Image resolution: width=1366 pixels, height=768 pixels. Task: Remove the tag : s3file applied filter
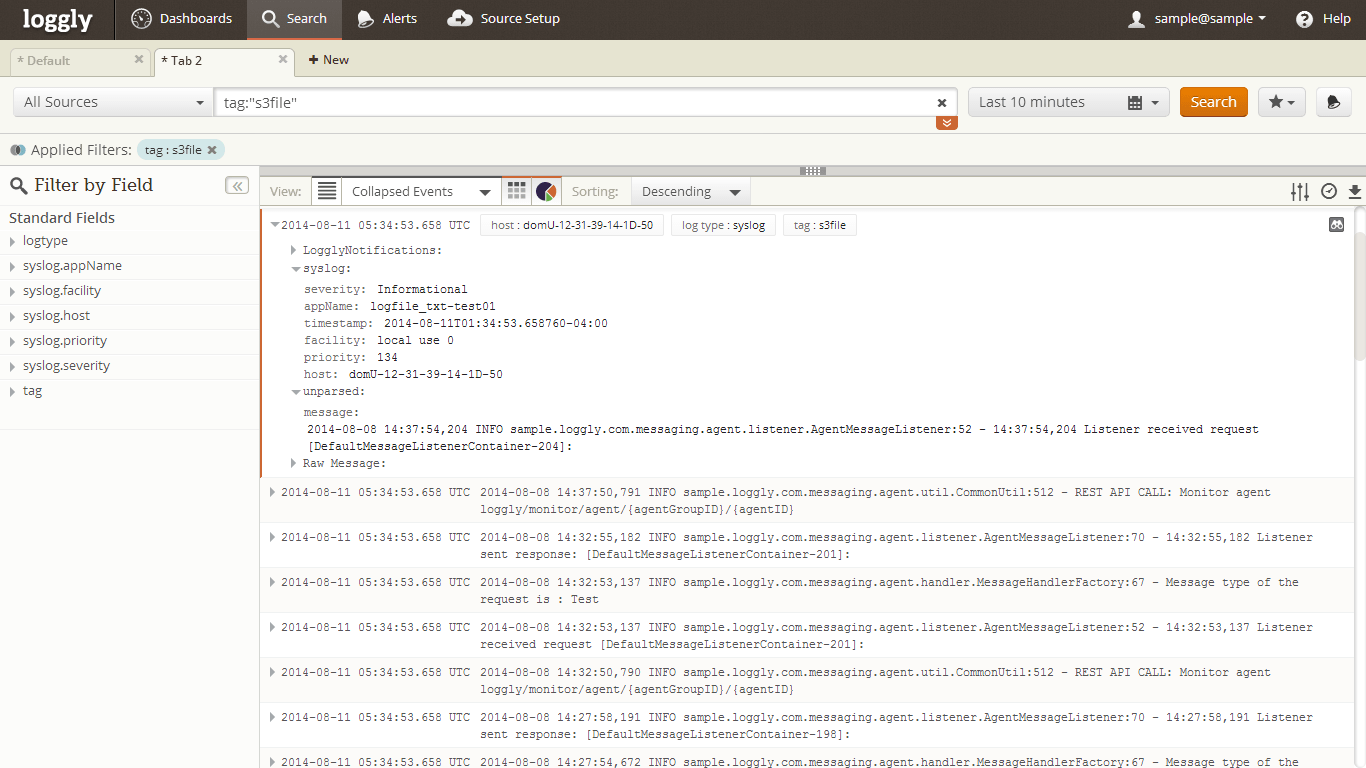[212, 150]
